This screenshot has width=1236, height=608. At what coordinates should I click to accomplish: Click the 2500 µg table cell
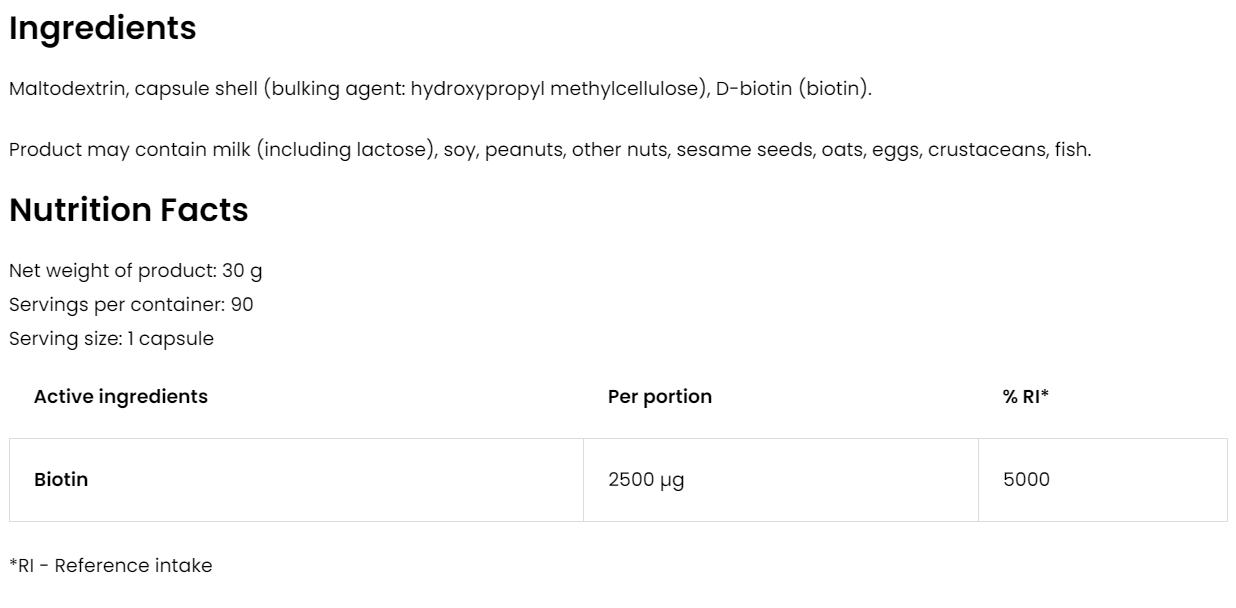(x=646, y=480)
